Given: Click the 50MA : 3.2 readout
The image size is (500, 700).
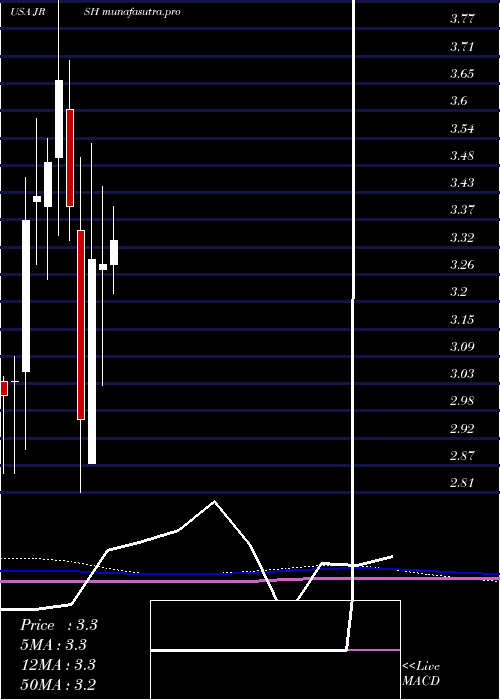Looking at the screenshot, I should [x=58, y=684].
